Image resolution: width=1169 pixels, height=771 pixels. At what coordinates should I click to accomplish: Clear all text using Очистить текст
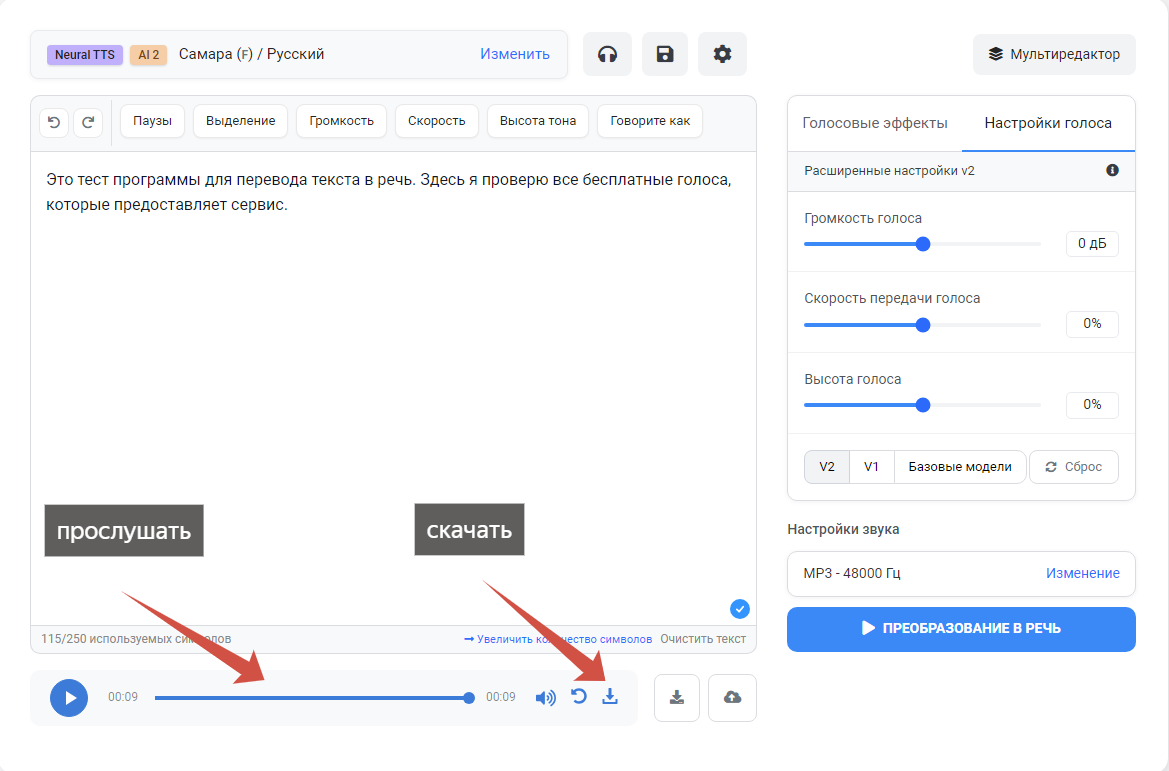[x=702, y=638]
